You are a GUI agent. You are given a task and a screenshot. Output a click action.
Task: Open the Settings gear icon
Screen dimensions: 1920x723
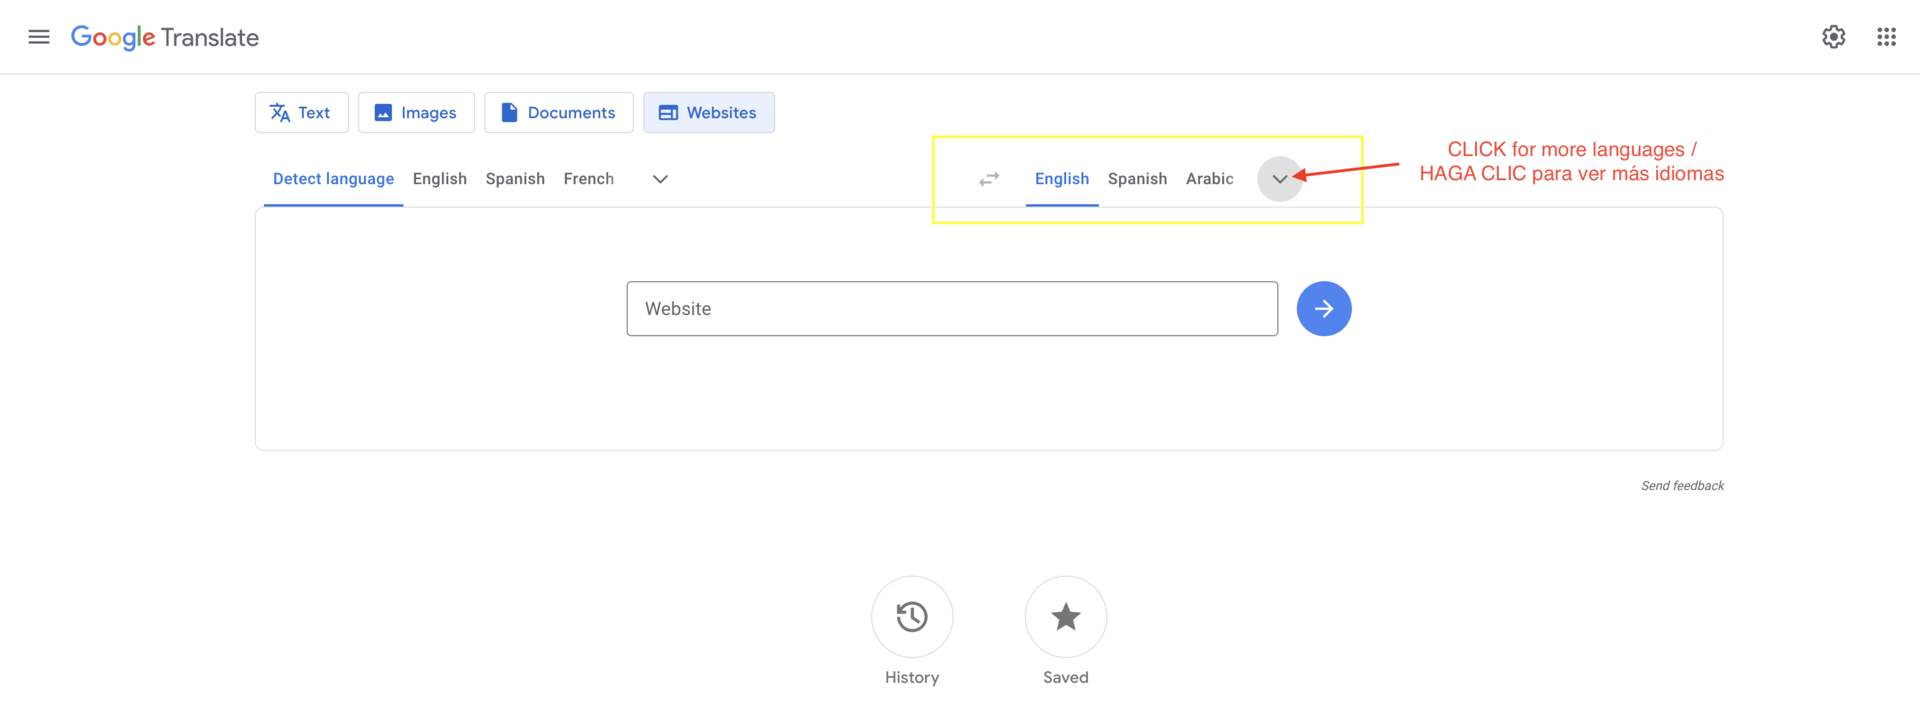[x=1833, y=37]
